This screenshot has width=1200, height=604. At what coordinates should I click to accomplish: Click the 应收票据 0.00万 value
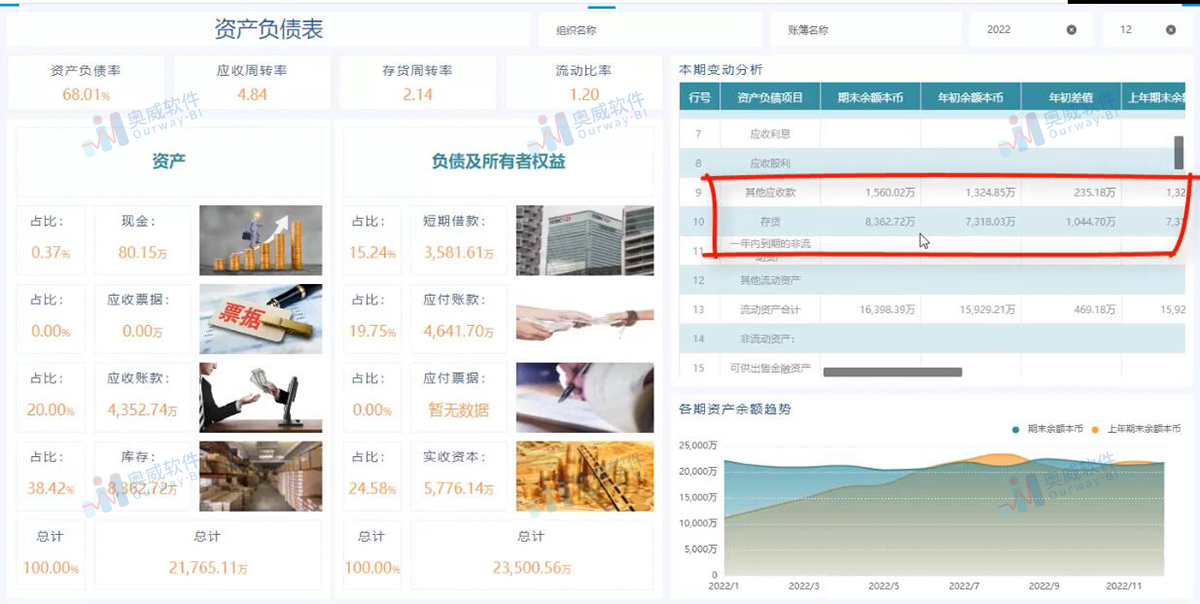click(142, 331)
